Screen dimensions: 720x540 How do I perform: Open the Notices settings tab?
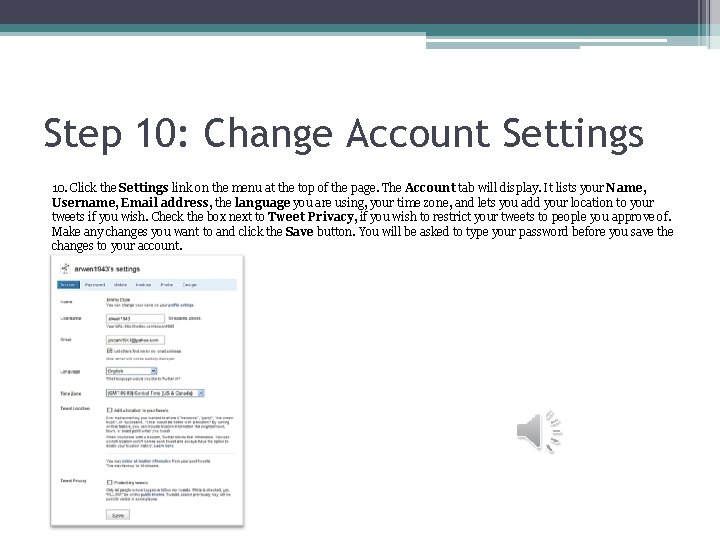(x=143, y=285)
